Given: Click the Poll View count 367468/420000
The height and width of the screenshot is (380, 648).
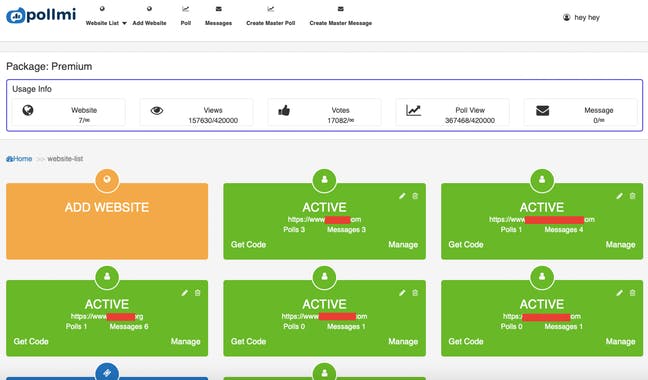Looking at the screenshot, I should coord(470,121).
